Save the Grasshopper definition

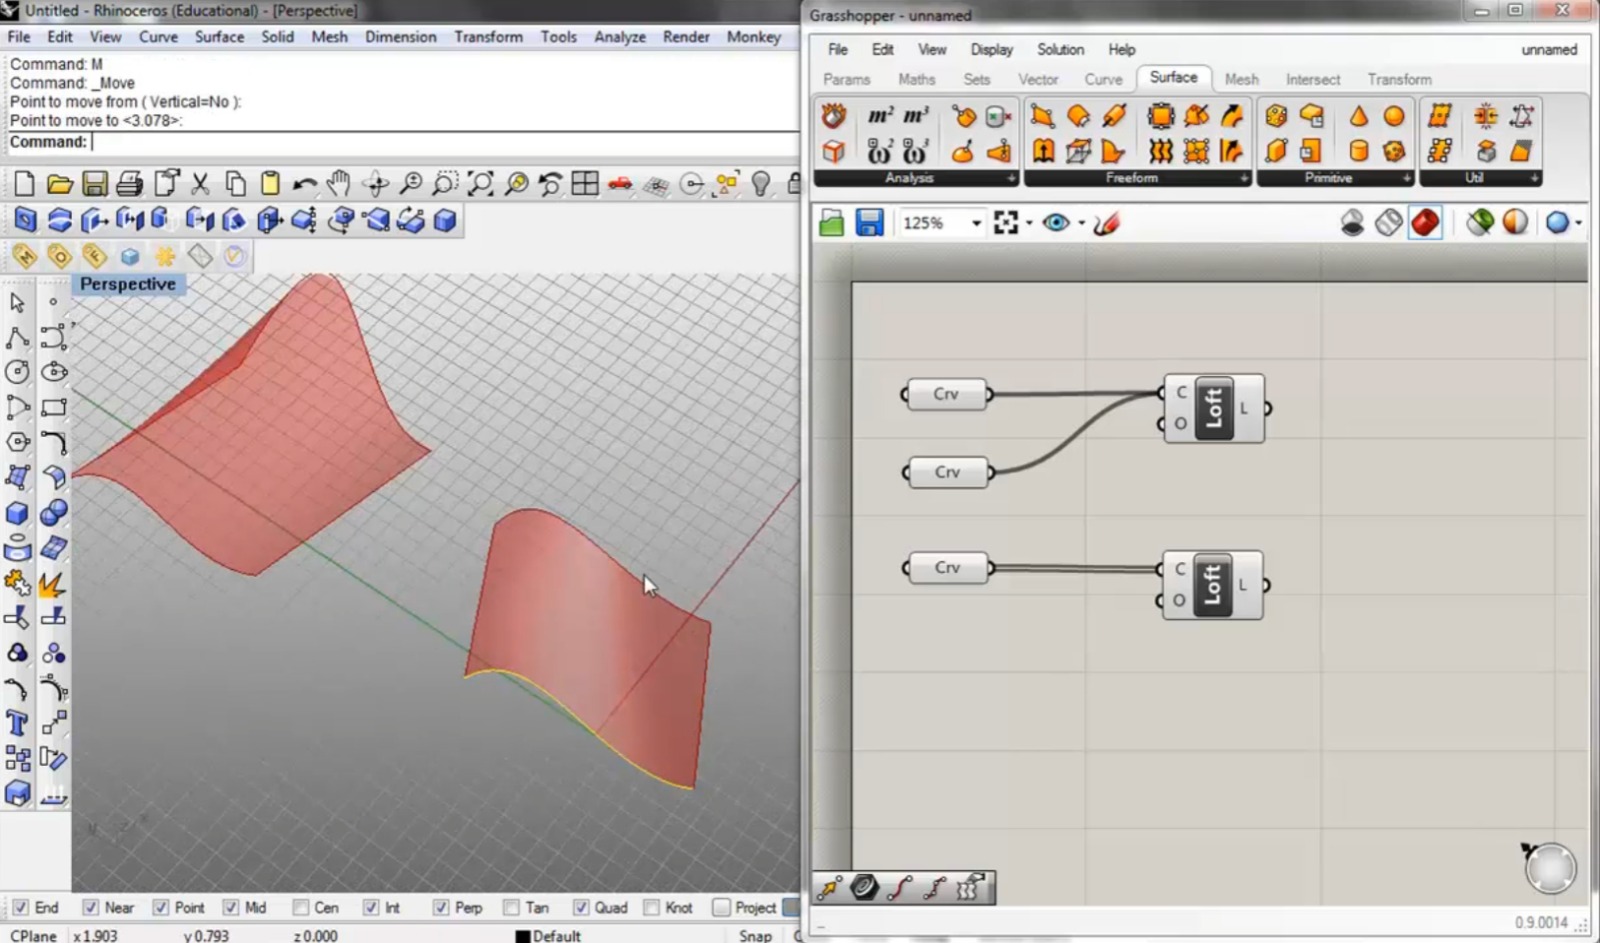tap(868, 222)
